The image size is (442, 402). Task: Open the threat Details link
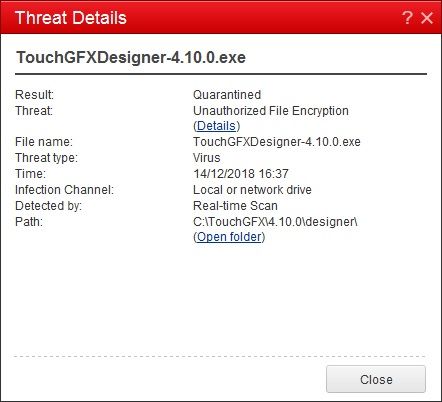coord(216,126)
